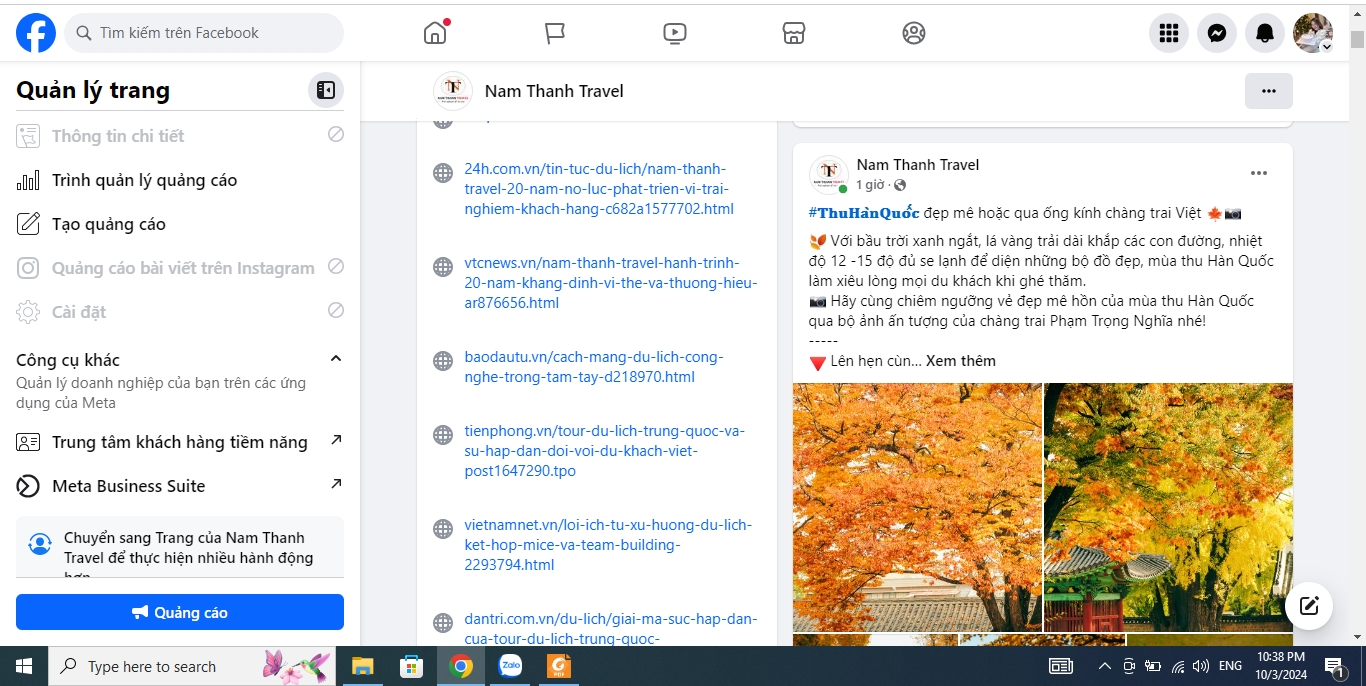
Task: Click the #ThuHànQuốc hashtag
Action: (864, 213)
